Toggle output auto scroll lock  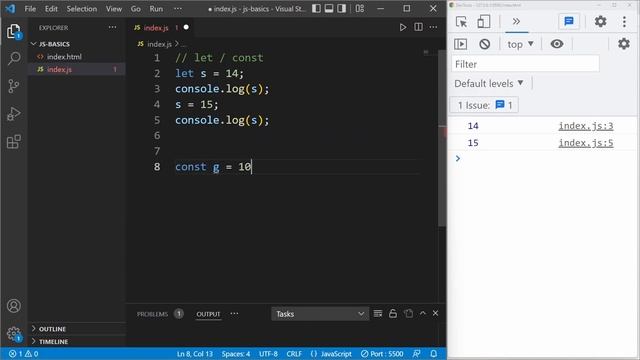click(393, 313)
